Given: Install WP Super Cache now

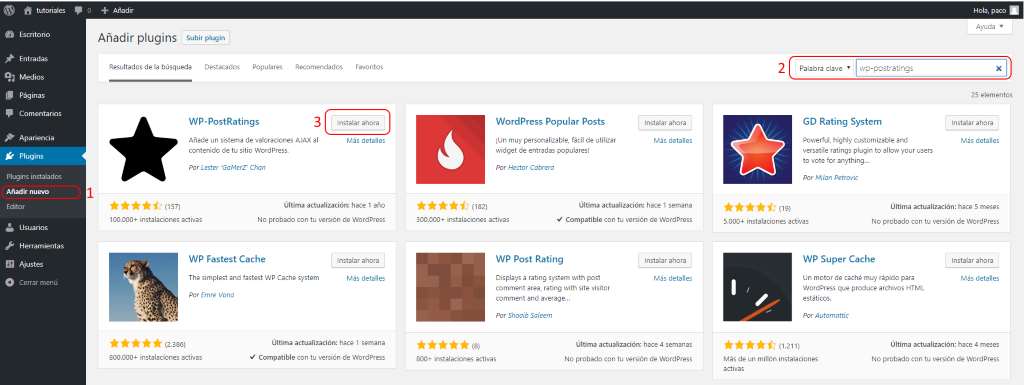Looking at the screenshot, I should click(x=972, y=260).
